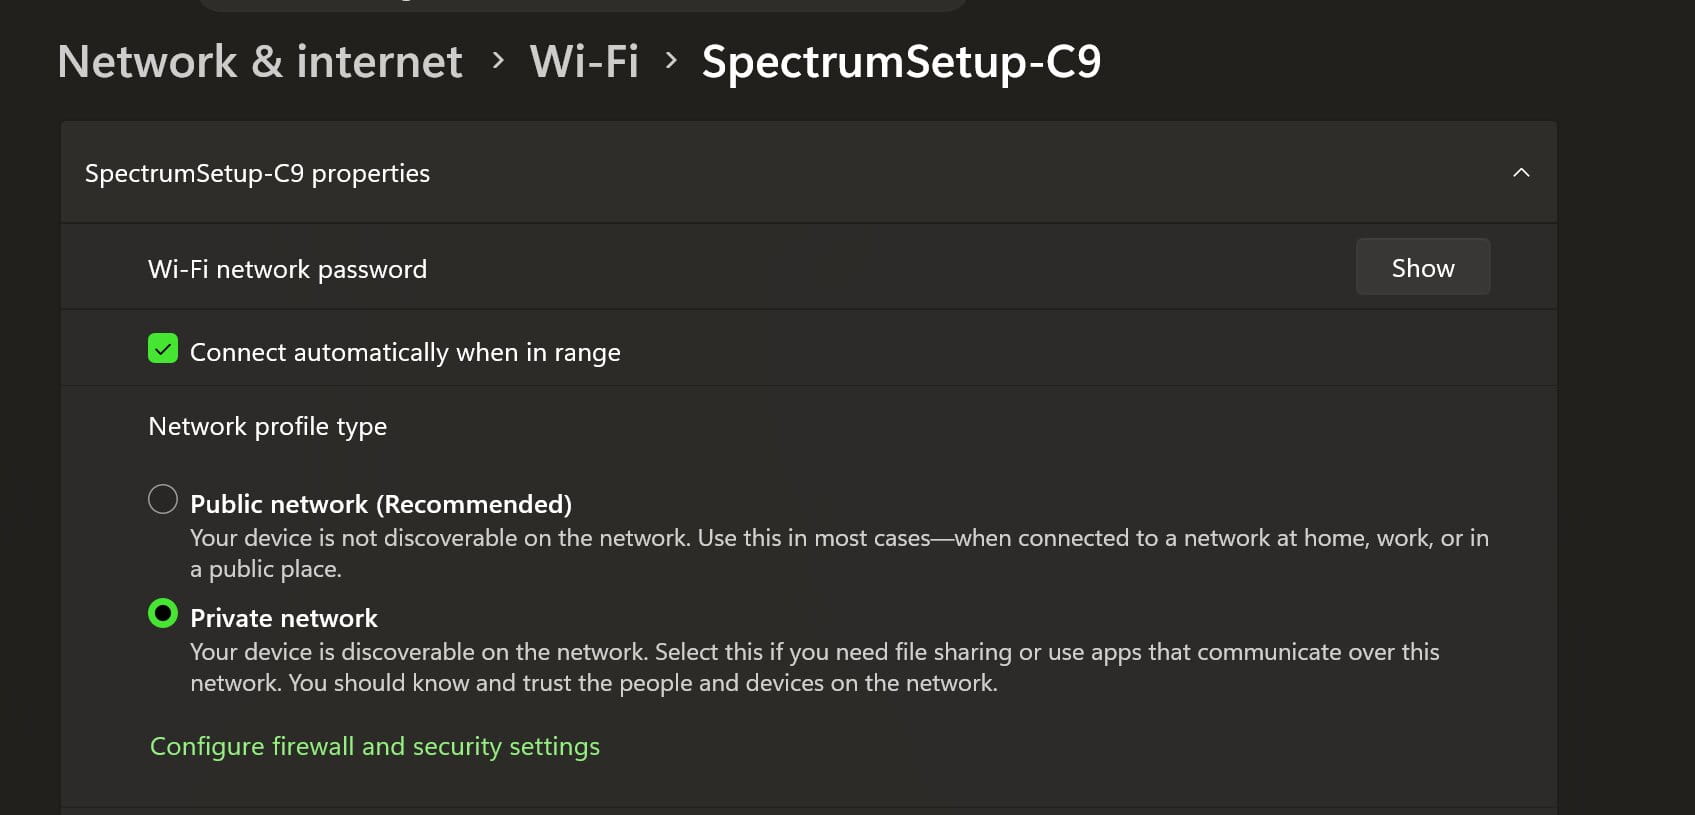
Task: Click the Connect automatically when in range label
Action: click(405, 352)
